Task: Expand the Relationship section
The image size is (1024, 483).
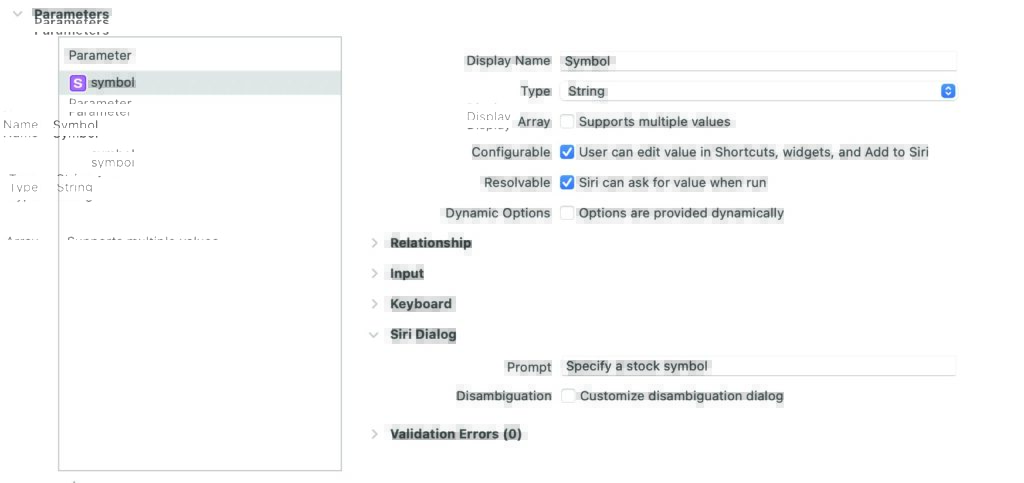Action: point(375,243)
